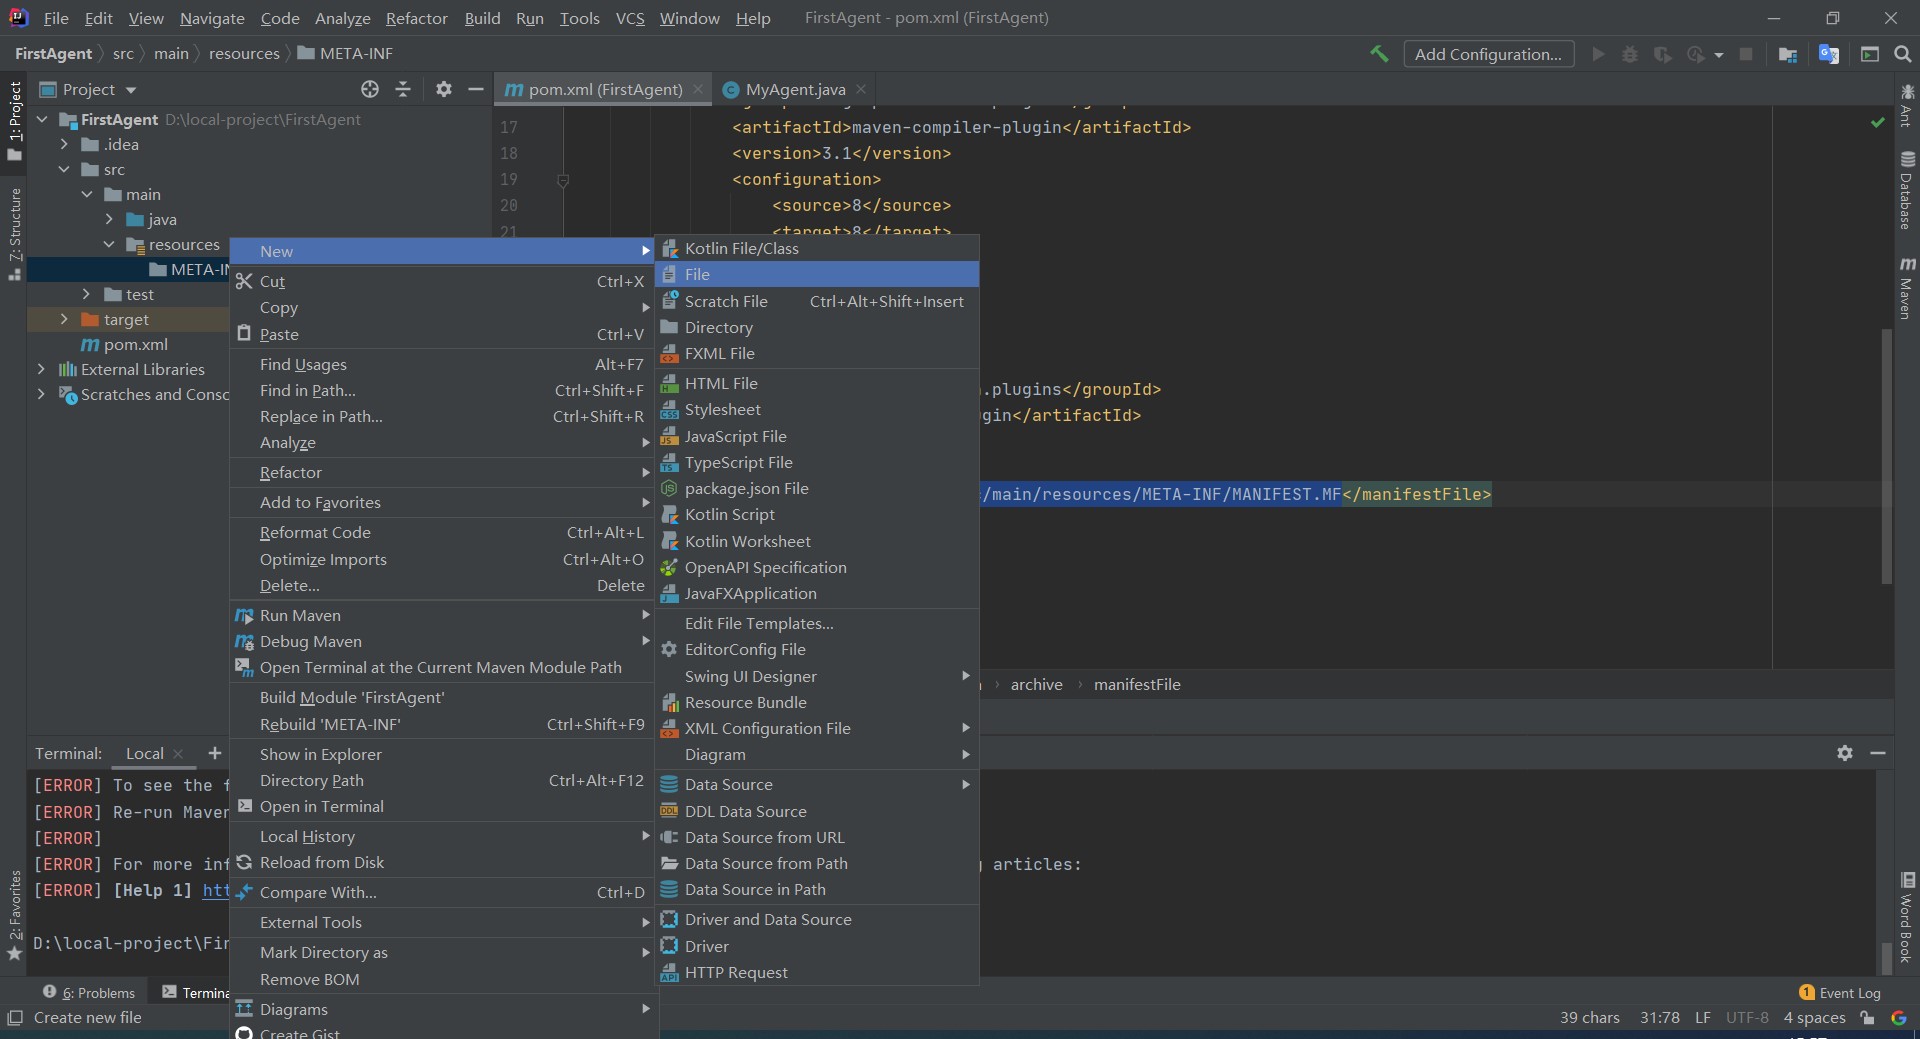This screenshot has width=1920, height=1039.
Task: Choose Resource Bundle option
Action: (x=816, y=702)
